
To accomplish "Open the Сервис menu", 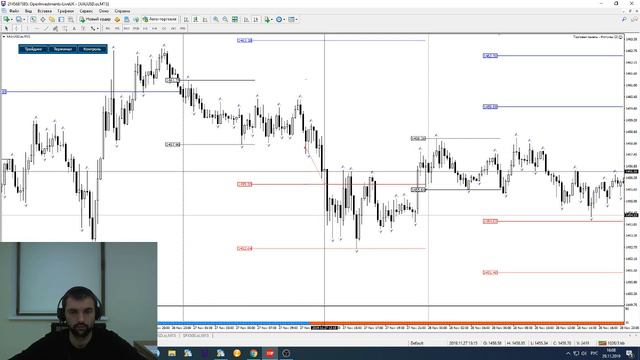I will coord(86,11).
